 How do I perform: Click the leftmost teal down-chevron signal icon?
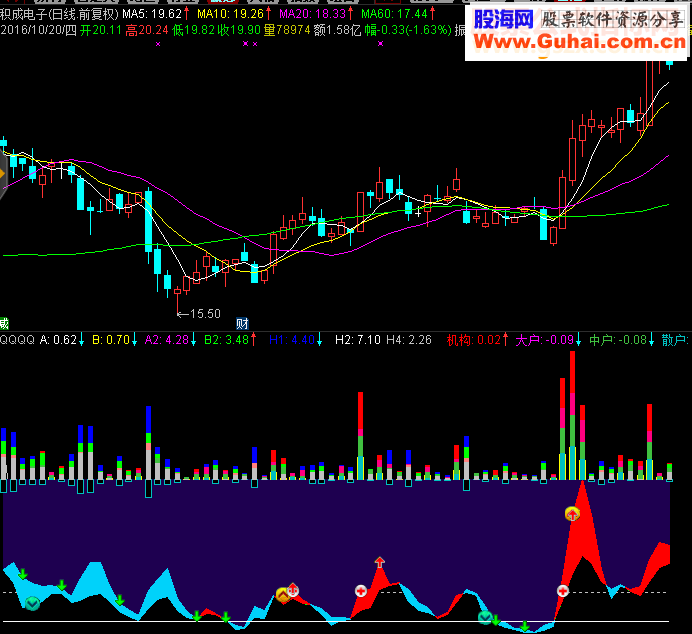click(32, 603)
